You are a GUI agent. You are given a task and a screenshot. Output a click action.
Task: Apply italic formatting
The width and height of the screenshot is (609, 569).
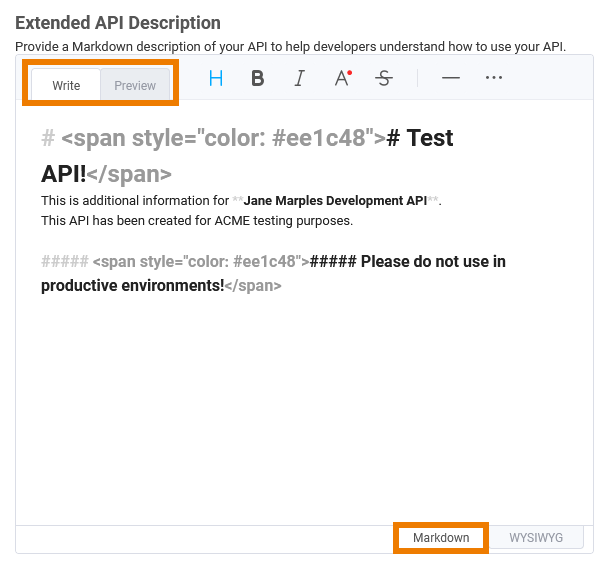pyautogui.click(x=299, y=79)
